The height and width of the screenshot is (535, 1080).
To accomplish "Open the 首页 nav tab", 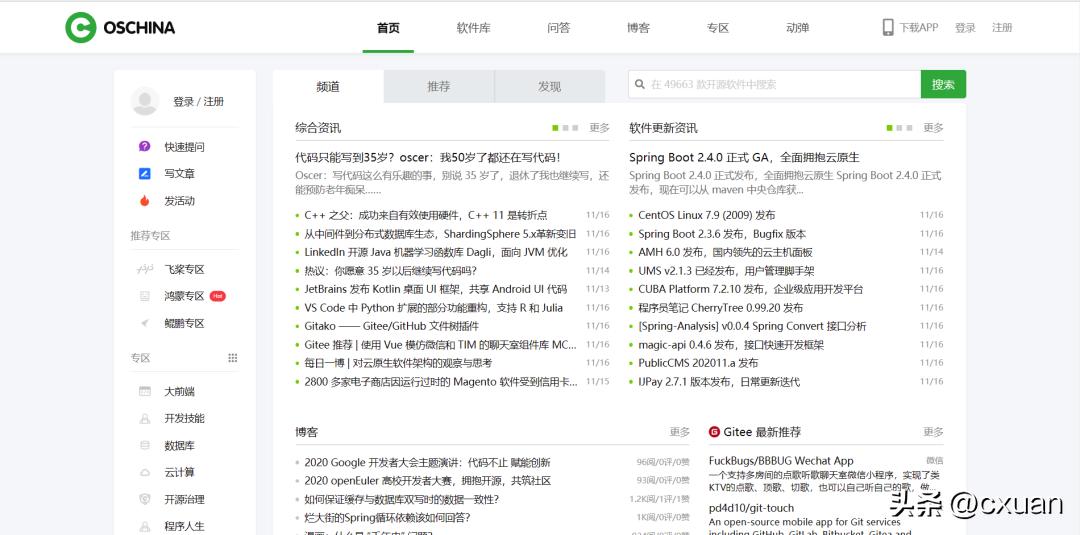I will pyautogui.click(x=388, y=28).
